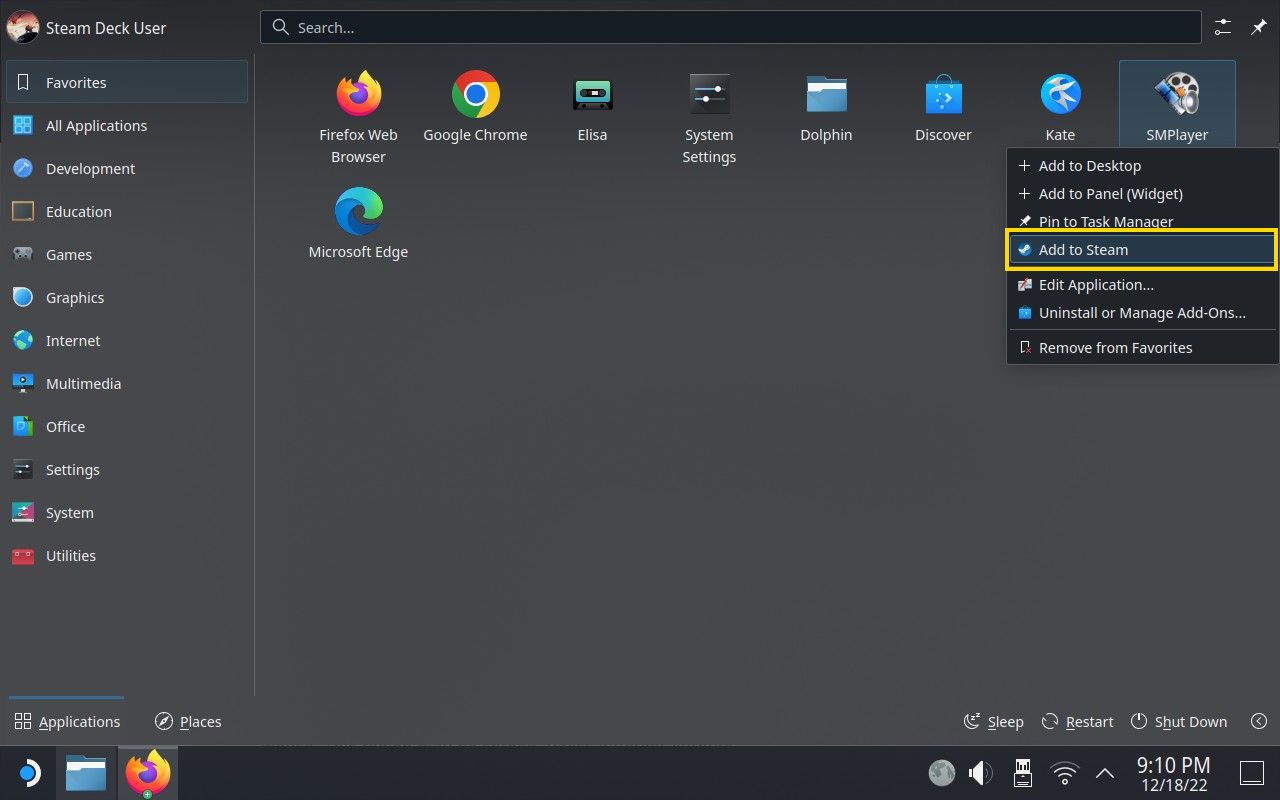
Task: Click Add to Steam menu entry
Action: click(1143, 250)
